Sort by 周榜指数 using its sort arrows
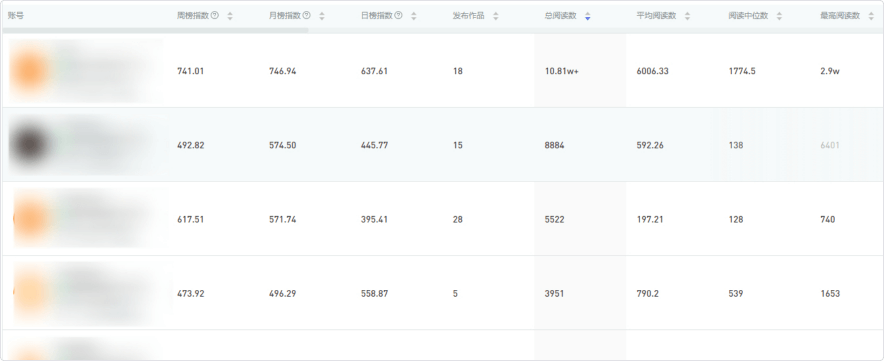Viewport: 884px width, 361px height. pos(230,16)
